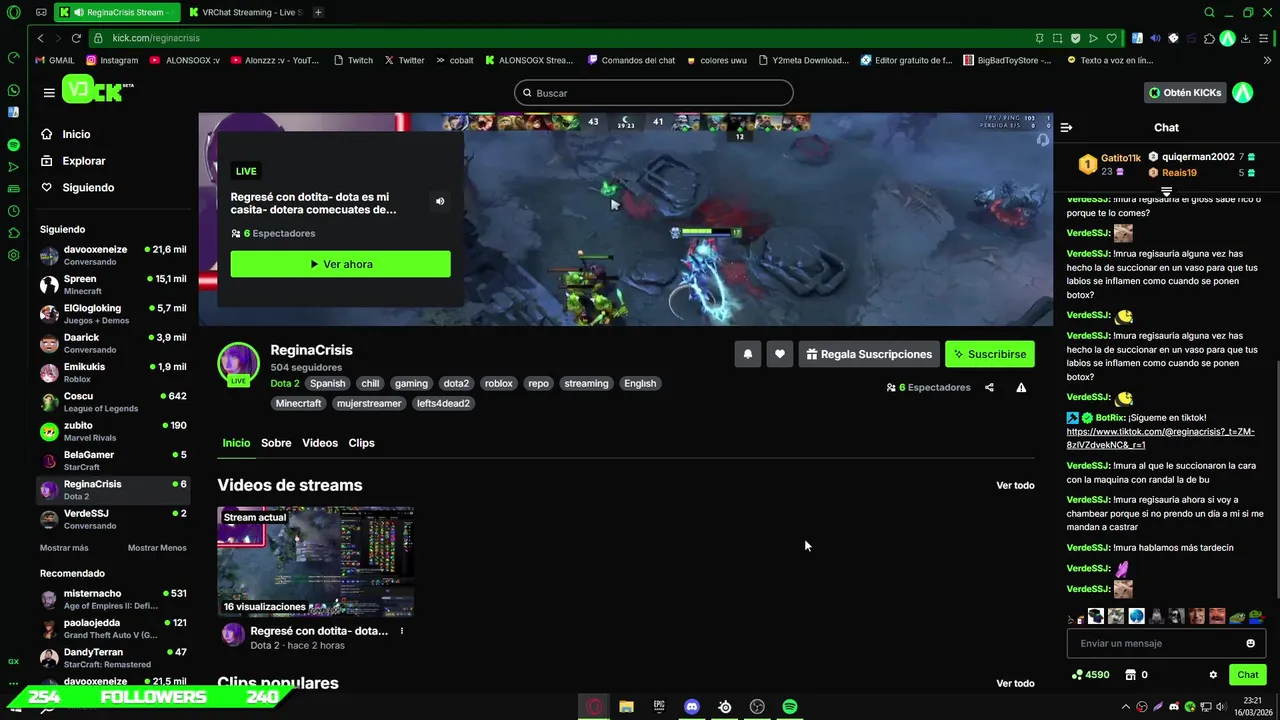The width and height of the screenshot is (1280, 720).
Task: Open the Stream actual video thumbnail
Action: pyautogui.click(x=315, y=562)
